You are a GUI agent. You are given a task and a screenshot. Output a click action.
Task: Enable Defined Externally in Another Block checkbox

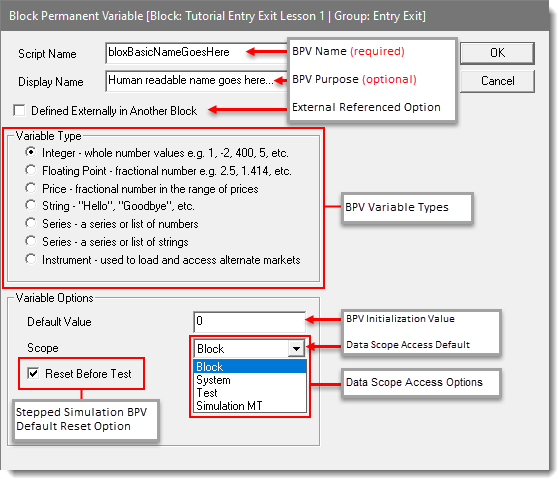pos(19,110)
